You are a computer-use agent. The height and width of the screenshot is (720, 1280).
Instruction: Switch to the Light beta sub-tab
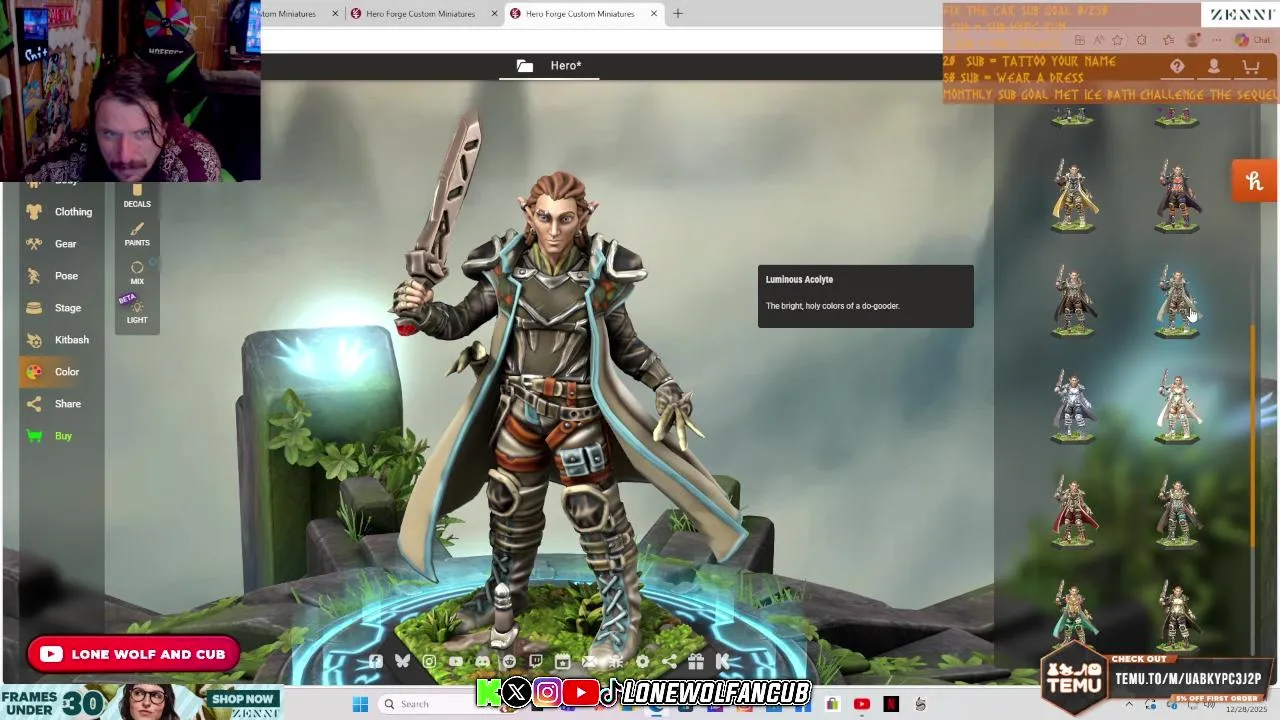(137, 312)
